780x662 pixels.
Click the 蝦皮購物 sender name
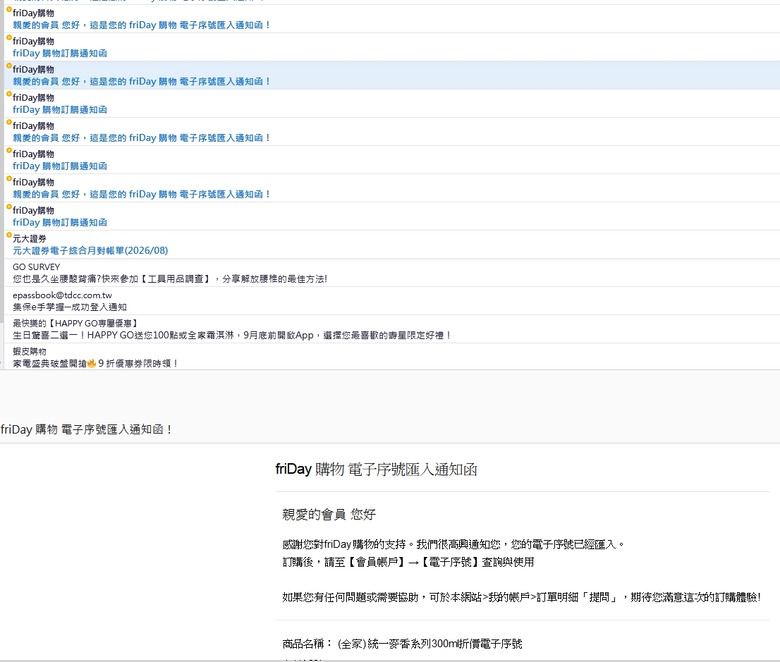tap(29, 351)
